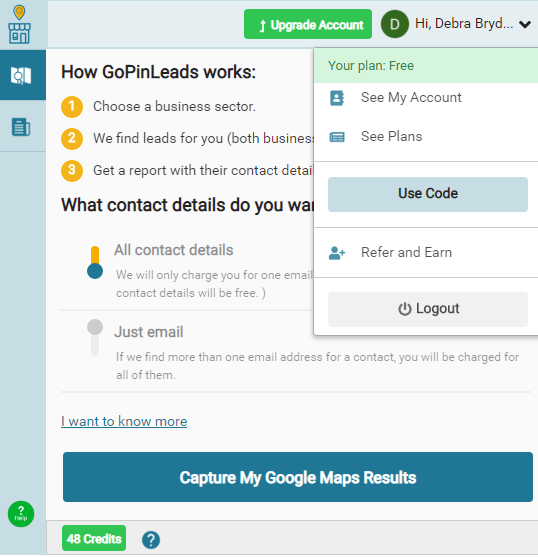Toggle the All contact details switch

pyautogui.click(x=95, y=262)
